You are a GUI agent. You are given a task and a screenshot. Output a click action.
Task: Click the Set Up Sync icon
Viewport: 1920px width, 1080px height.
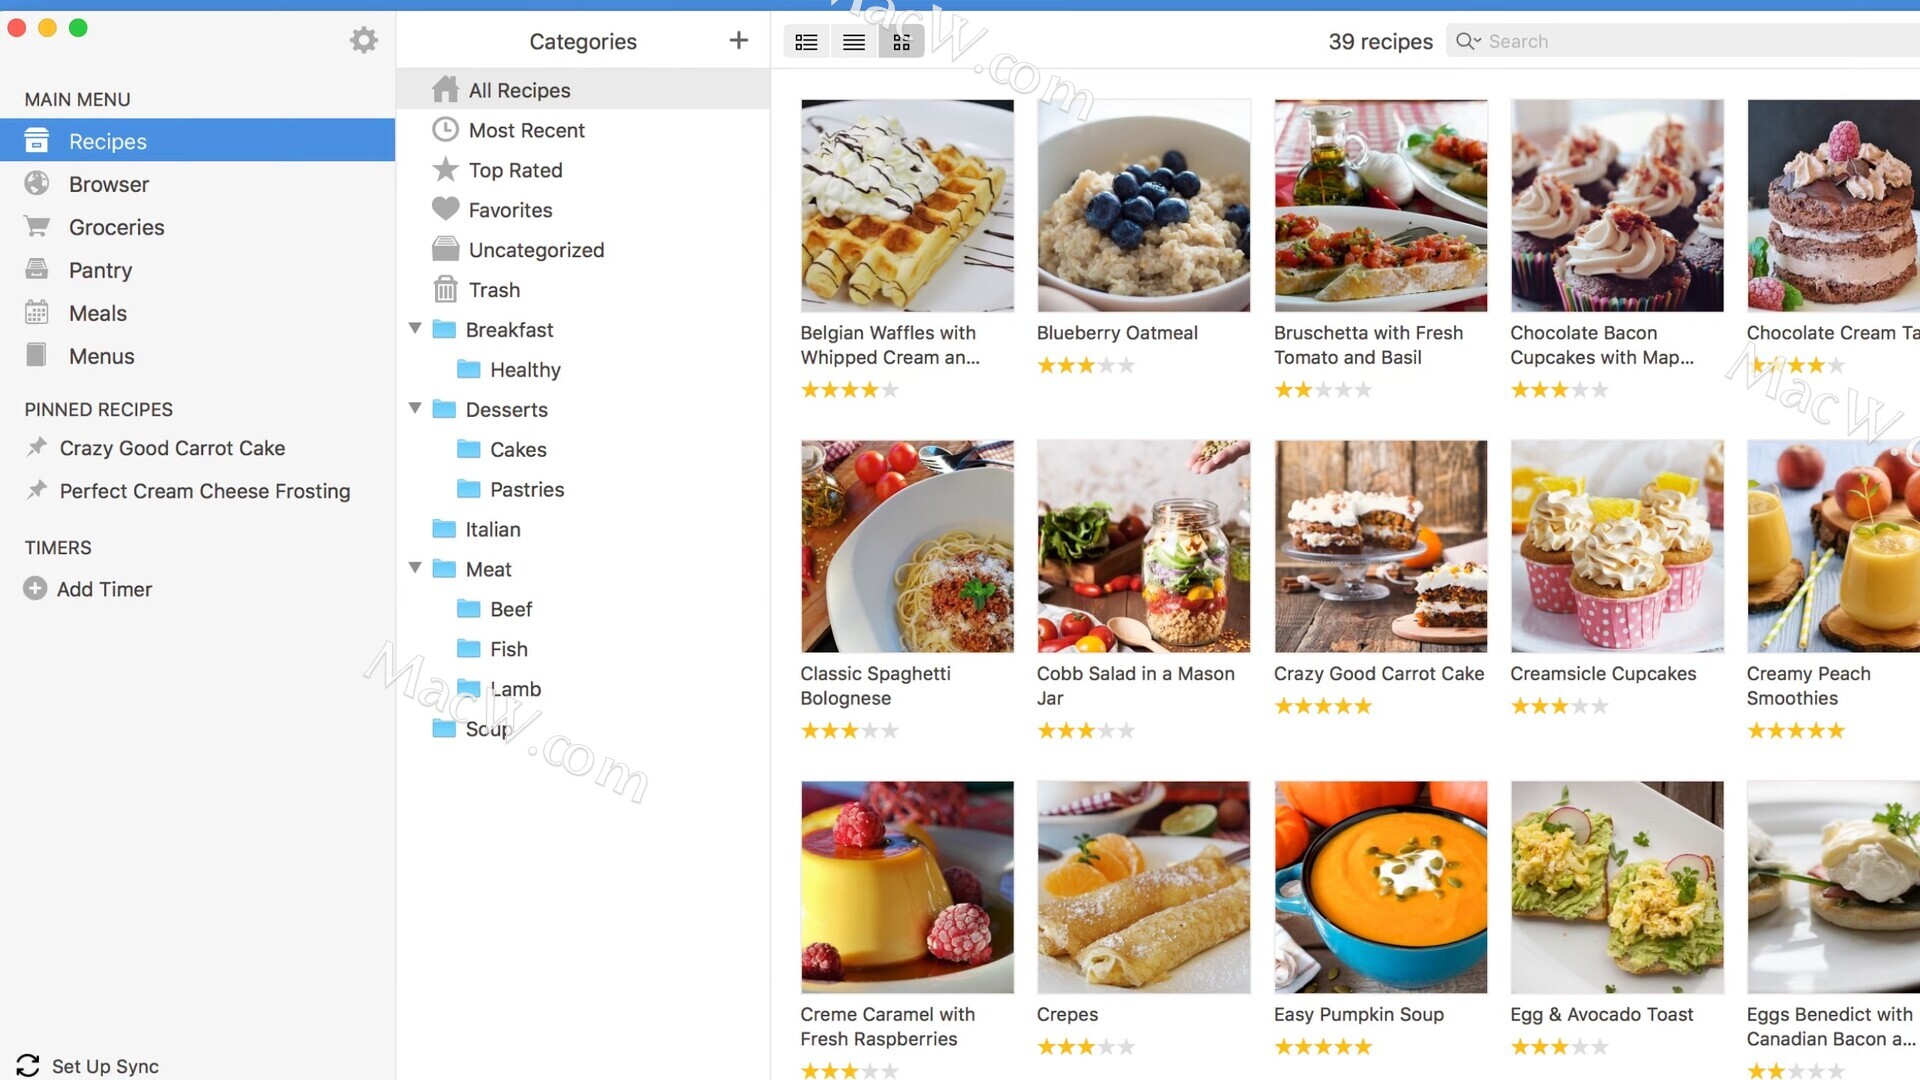(28, 1066)
